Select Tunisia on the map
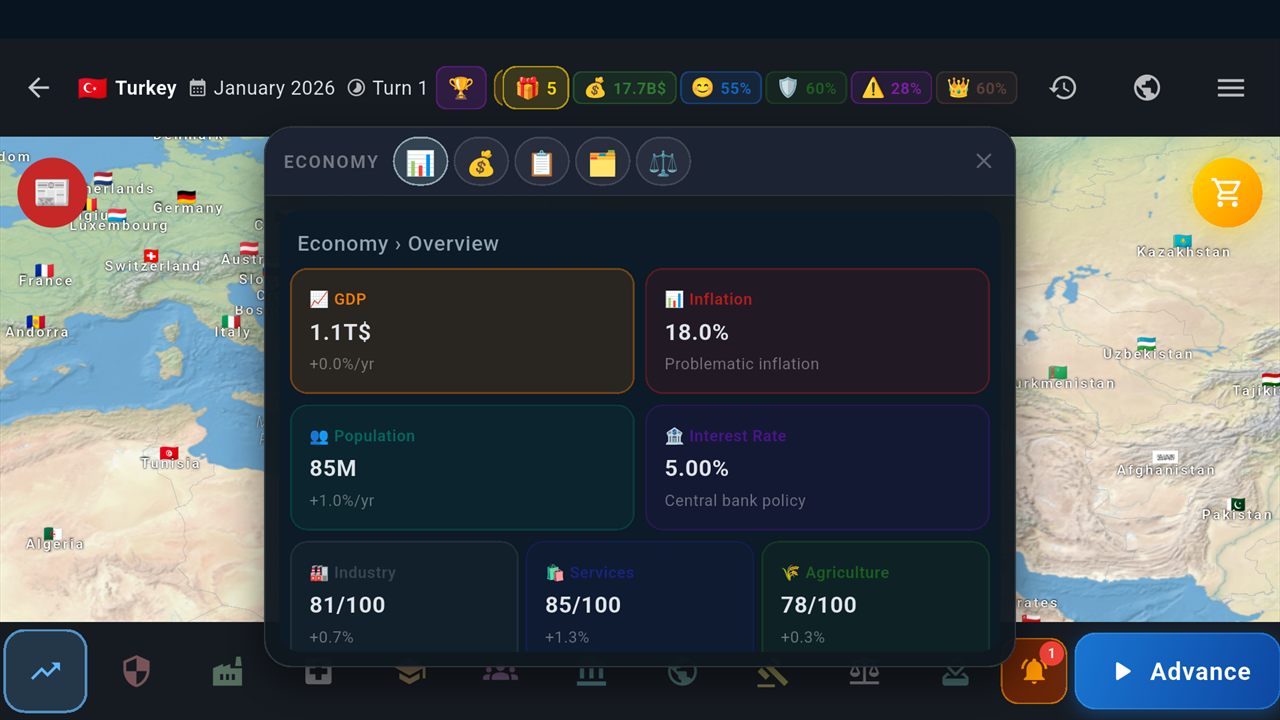The height and width of the screenshot is (720, 1280). pyautogui.click(x=170, y=458)
